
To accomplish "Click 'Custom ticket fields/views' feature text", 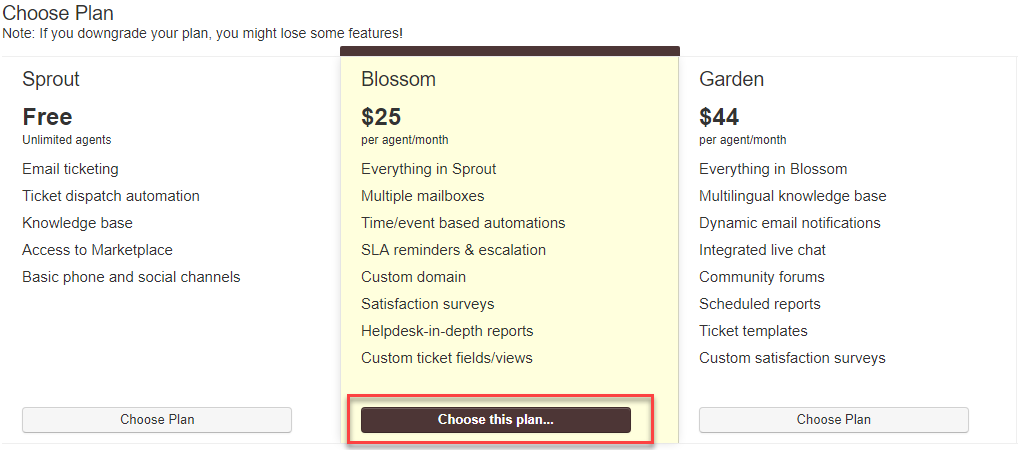I will (447, 358).
